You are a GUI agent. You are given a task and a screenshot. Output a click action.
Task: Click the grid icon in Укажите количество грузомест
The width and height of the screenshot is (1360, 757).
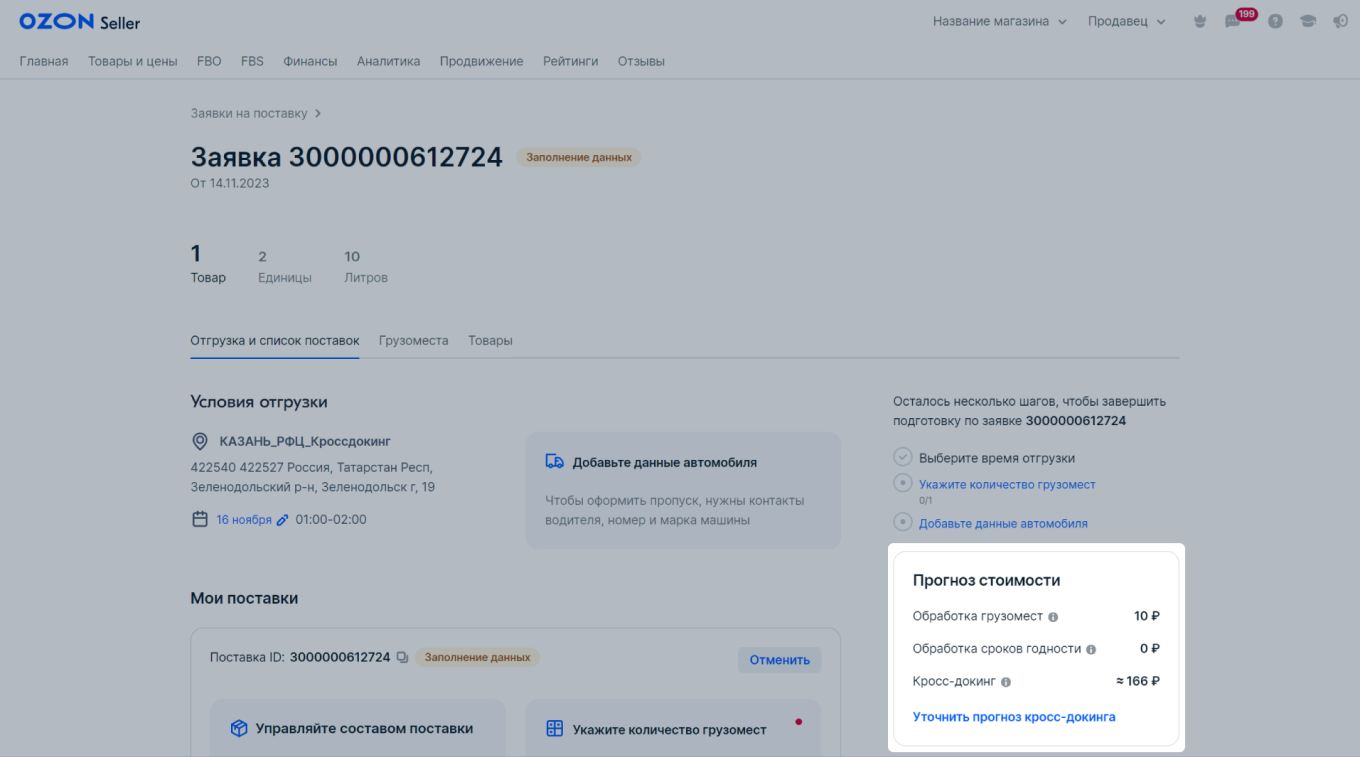click(555, 729)
